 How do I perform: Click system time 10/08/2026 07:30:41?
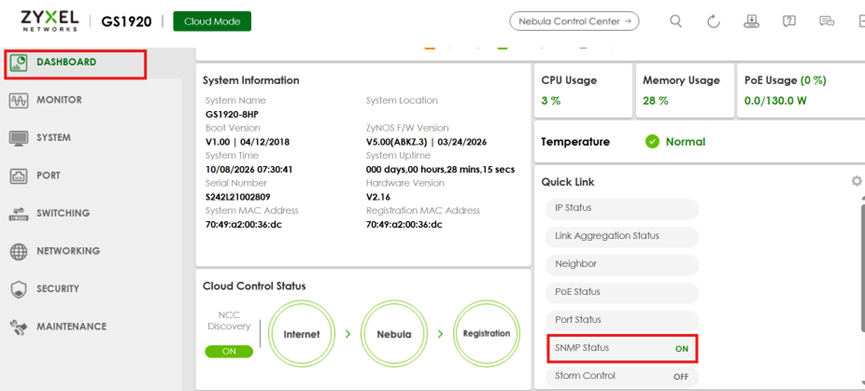pyautogui.click(x=249, y=170)
